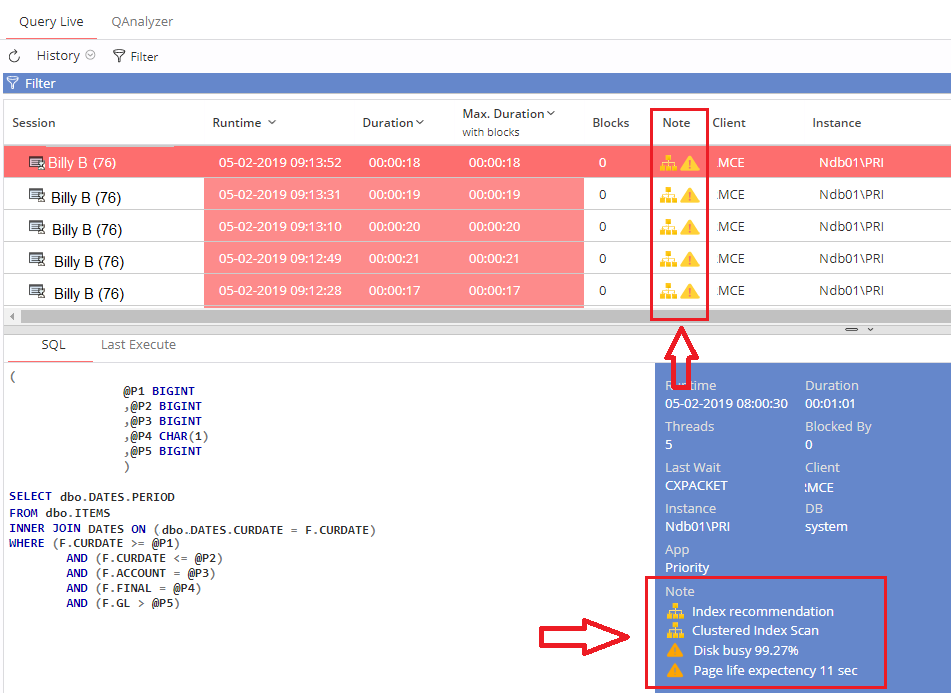Click the horizontal scrollbar left arrow
The width and height of the screenshot is (951, 693).
click(x=12, y=316)
